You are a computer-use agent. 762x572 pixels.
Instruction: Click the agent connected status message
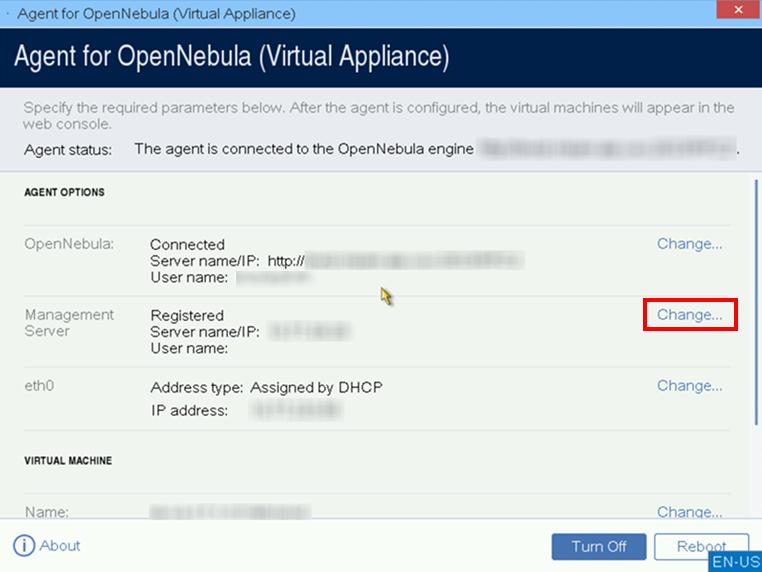click(304, 149)
